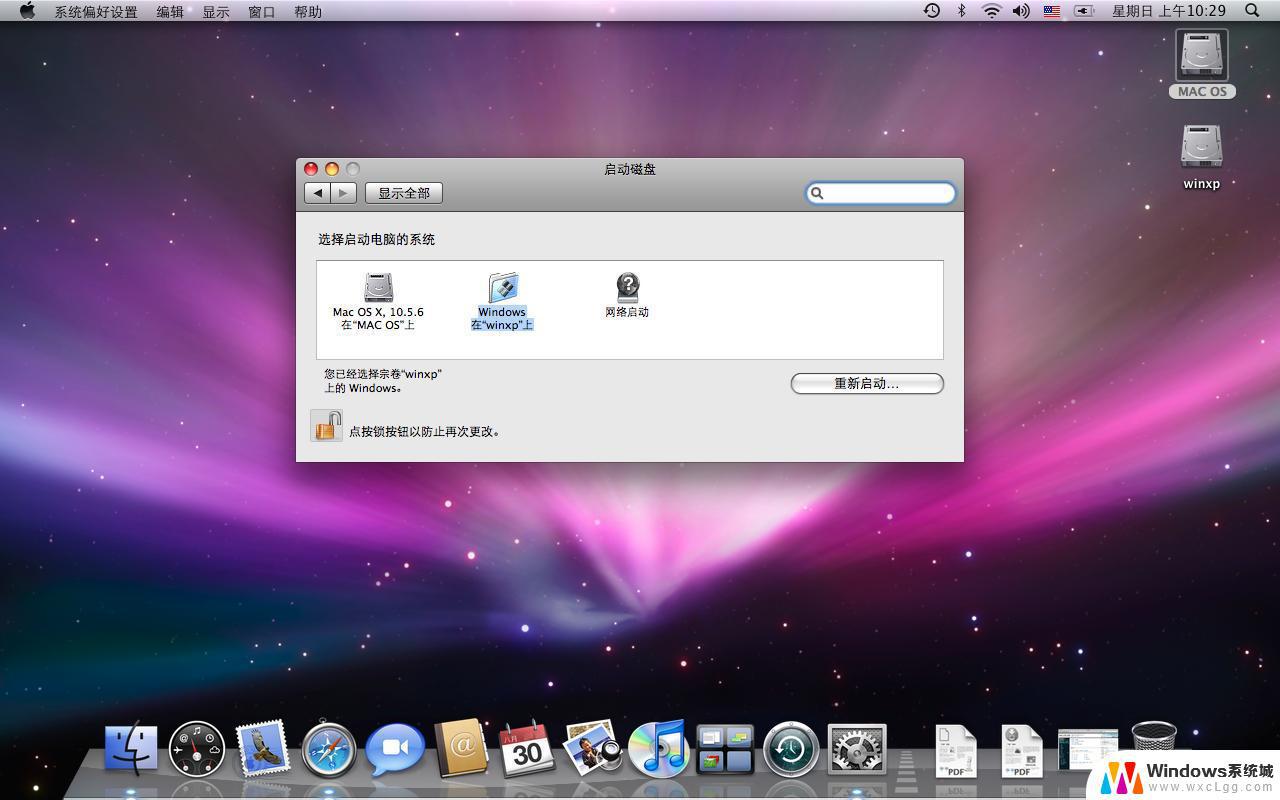Open Spotlight search magnifier
Viewport: 1280px width, 800px height.
tap(1252, 11)
